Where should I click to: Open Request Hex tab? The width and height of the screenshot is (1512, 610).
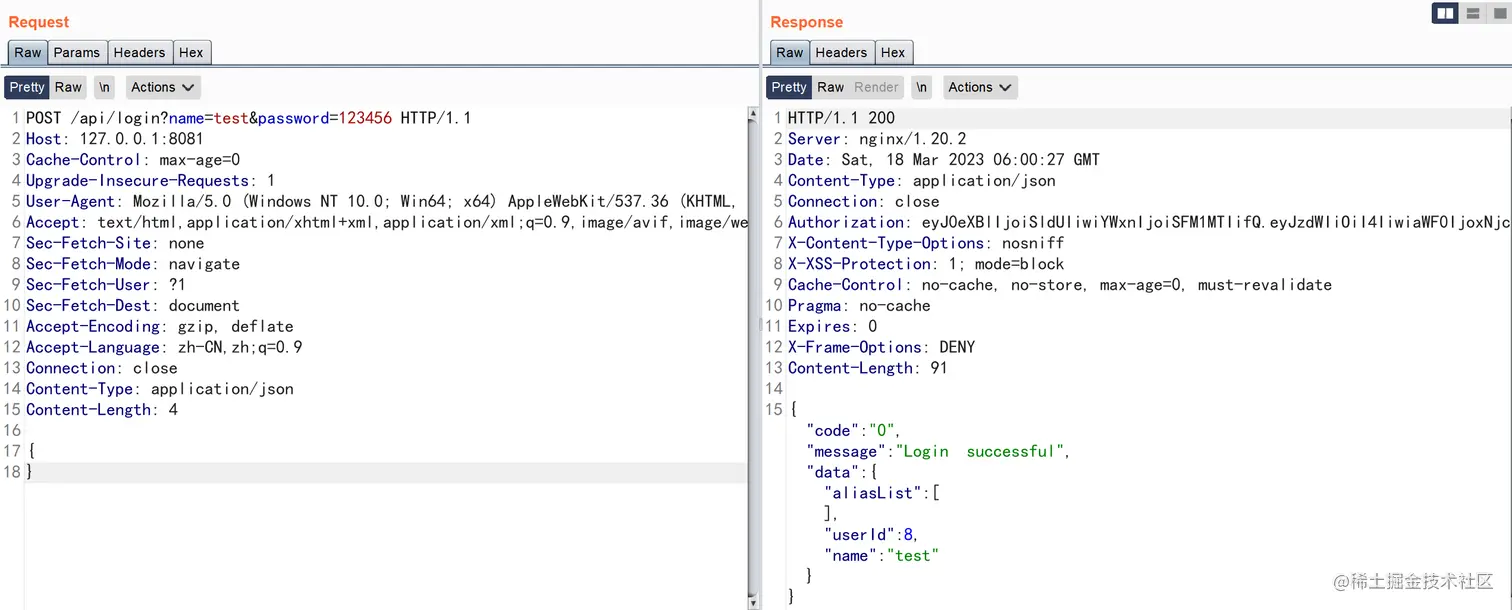click(x=192, y=53)
